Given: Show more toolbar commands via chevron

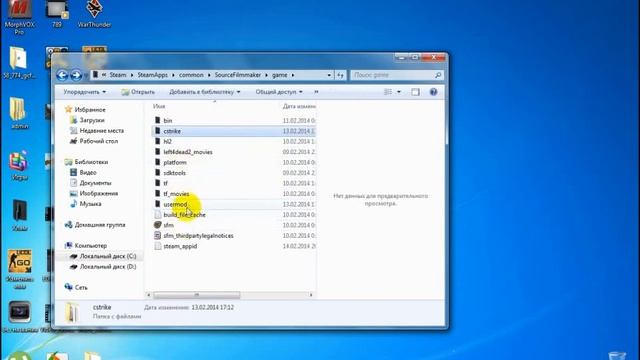Looking at the screenshot, I should click(316, 92).
